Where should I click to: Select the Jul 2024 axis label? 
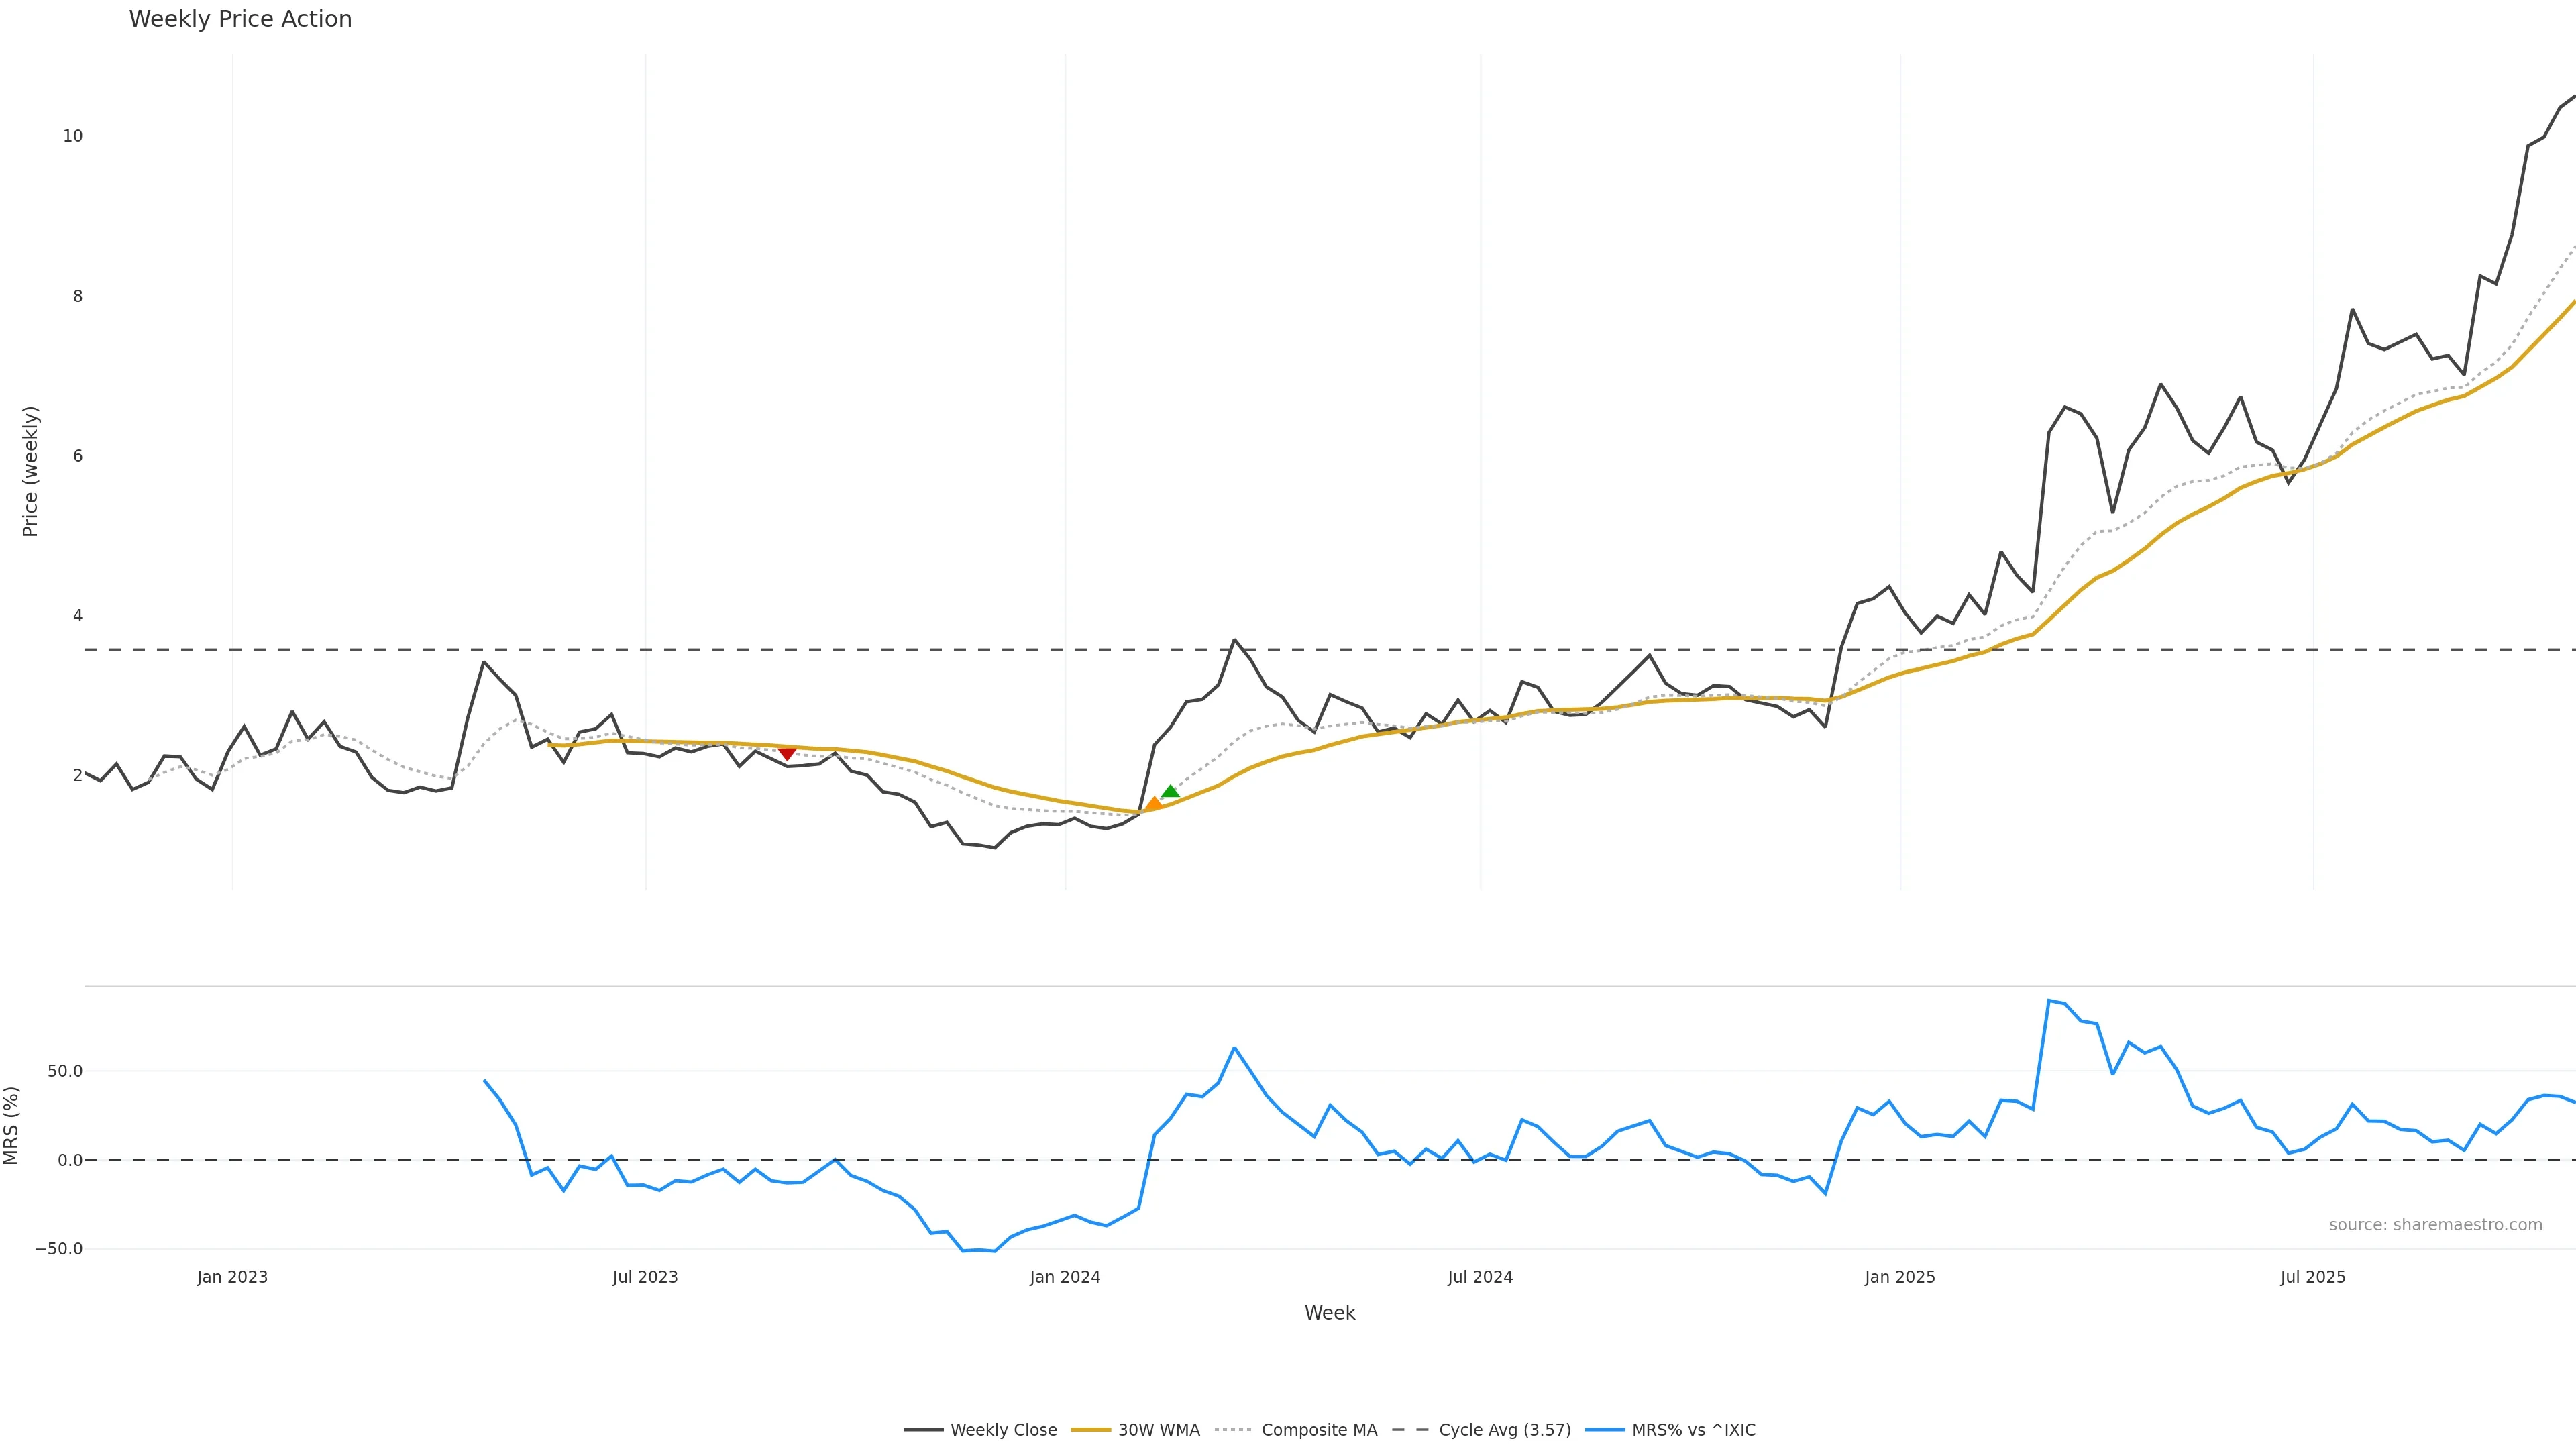pos(1480,1277)
